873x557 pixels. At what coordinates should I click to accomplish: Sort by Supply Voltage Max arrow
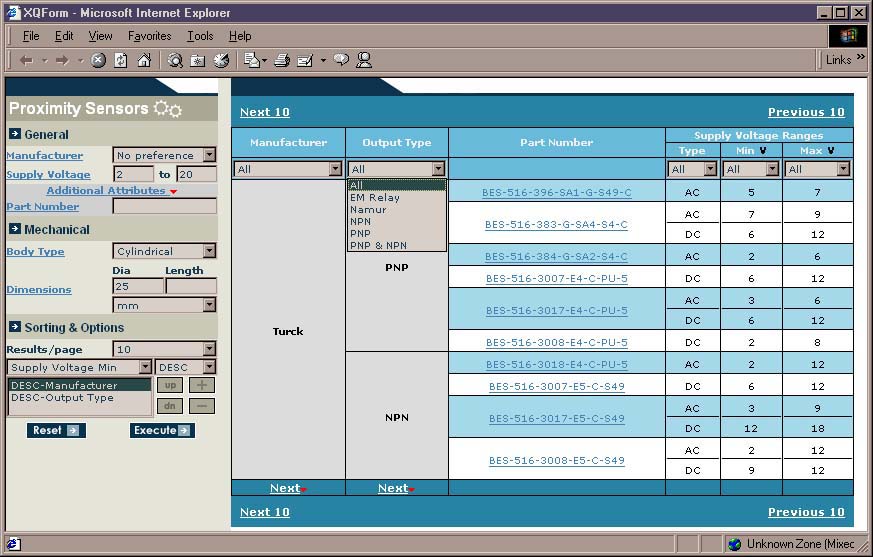coord(831,150)
